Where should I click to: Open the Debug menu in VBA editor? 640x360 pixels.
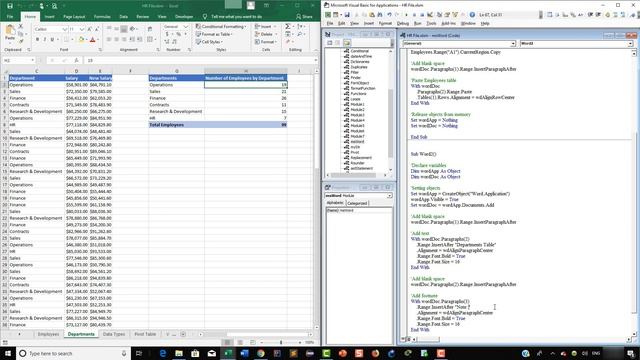[402, 24]
